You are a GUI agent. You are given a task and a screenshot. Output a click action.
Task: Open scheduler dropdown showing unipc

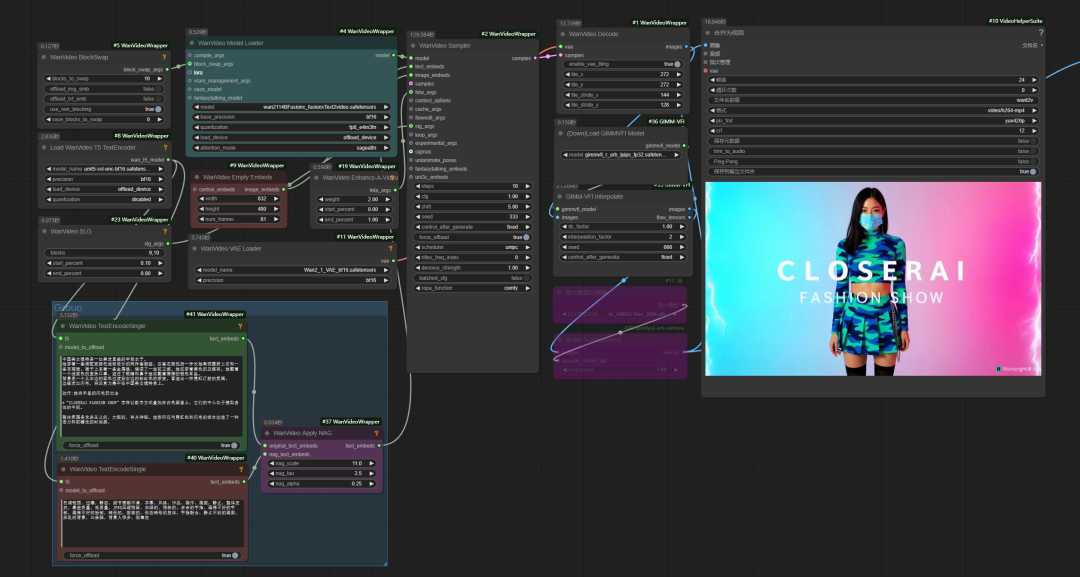point(473,247)
